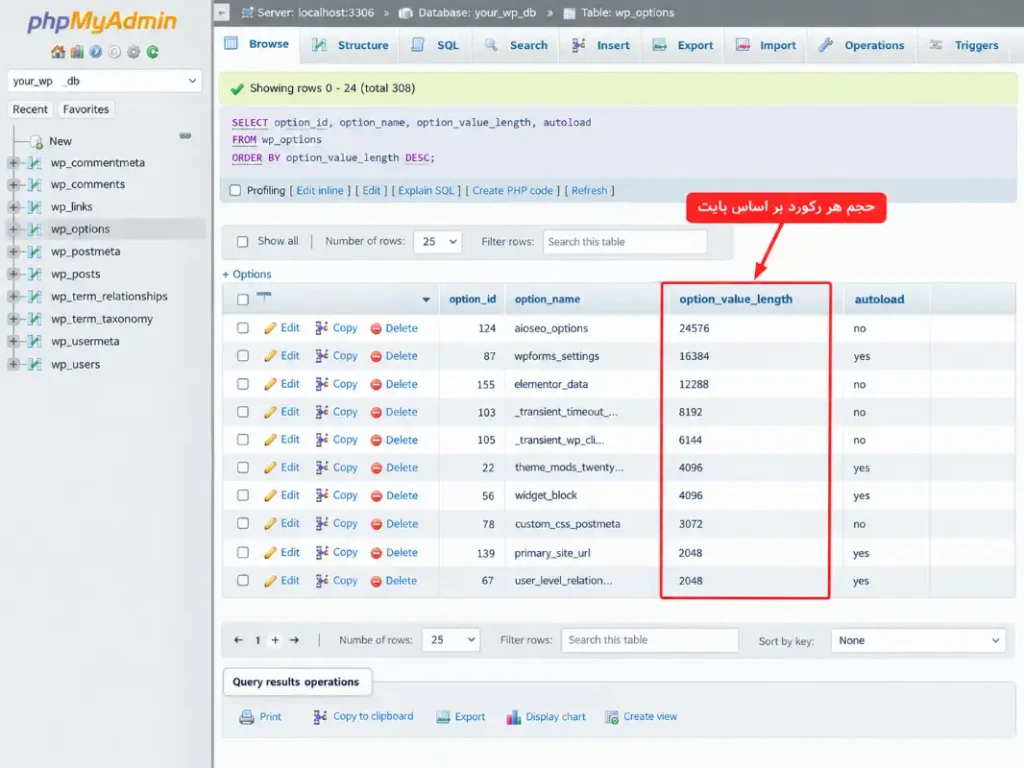The image size is (1024, 768).
Task: Expand the wp_commentmeta tree node
Action: point(13,163)
